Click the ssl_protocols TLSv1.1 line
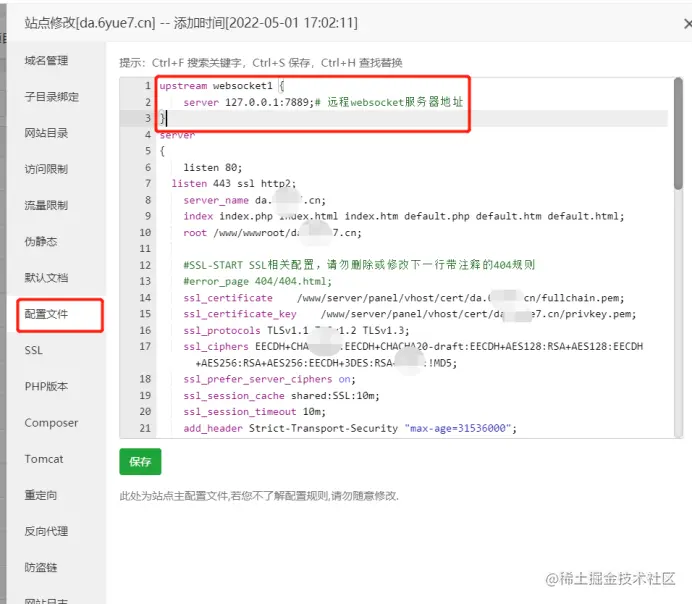The height and width of the screenshot is (604, 693). pos(296,330)
